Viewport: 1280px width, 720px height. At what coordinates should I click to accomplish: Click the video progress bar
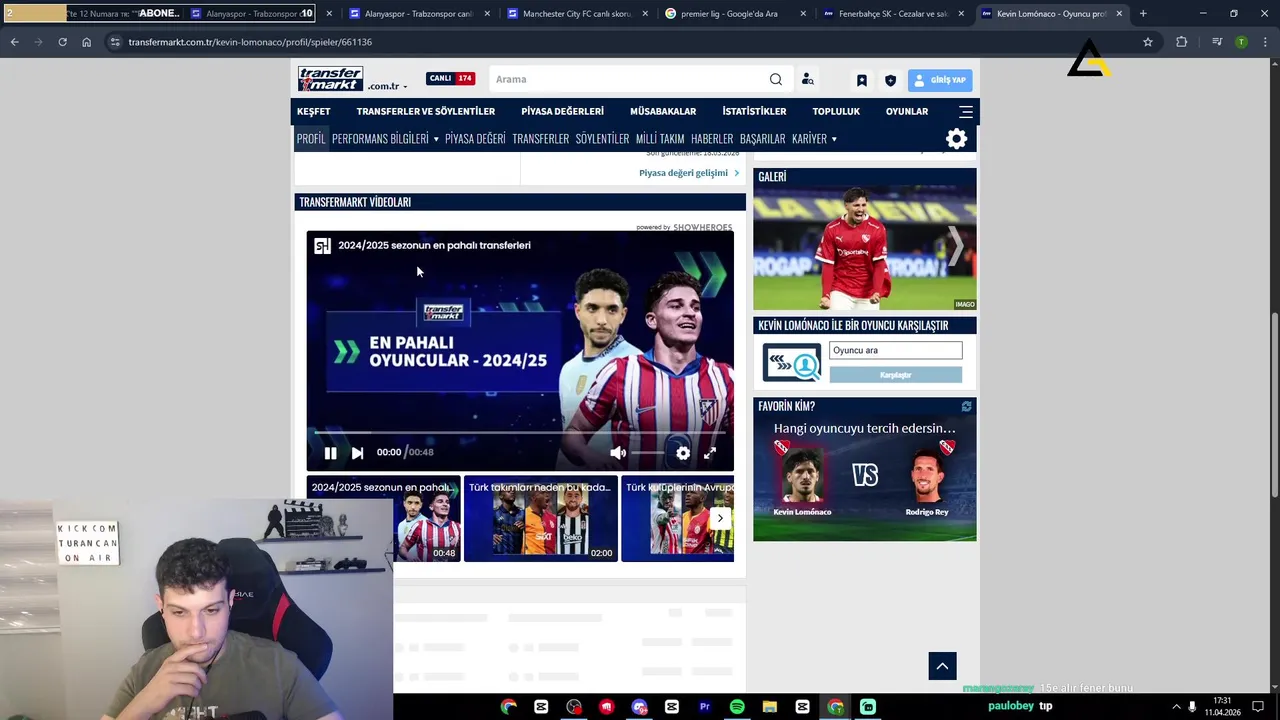[x=520, y=432]
